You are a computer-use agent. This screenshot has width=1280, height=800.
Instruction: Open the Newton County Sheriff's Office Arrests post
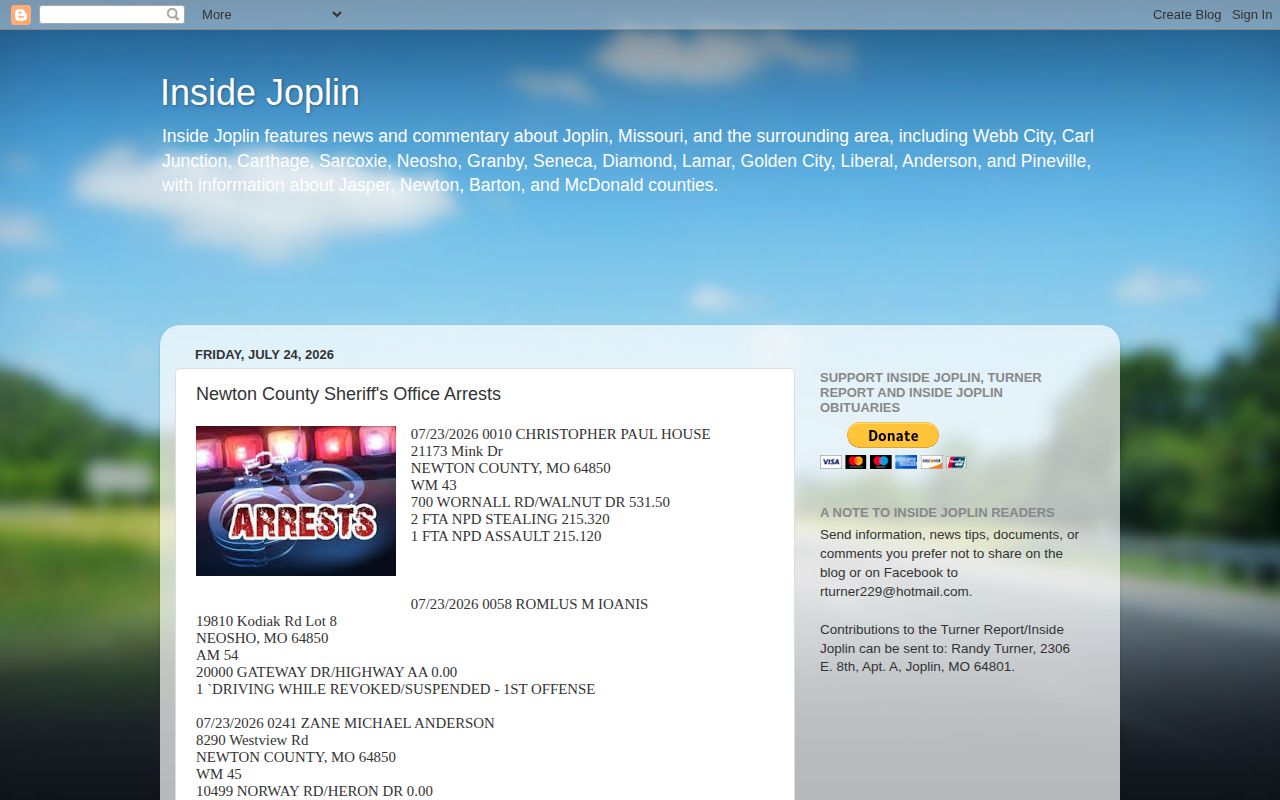click(348, 394)
